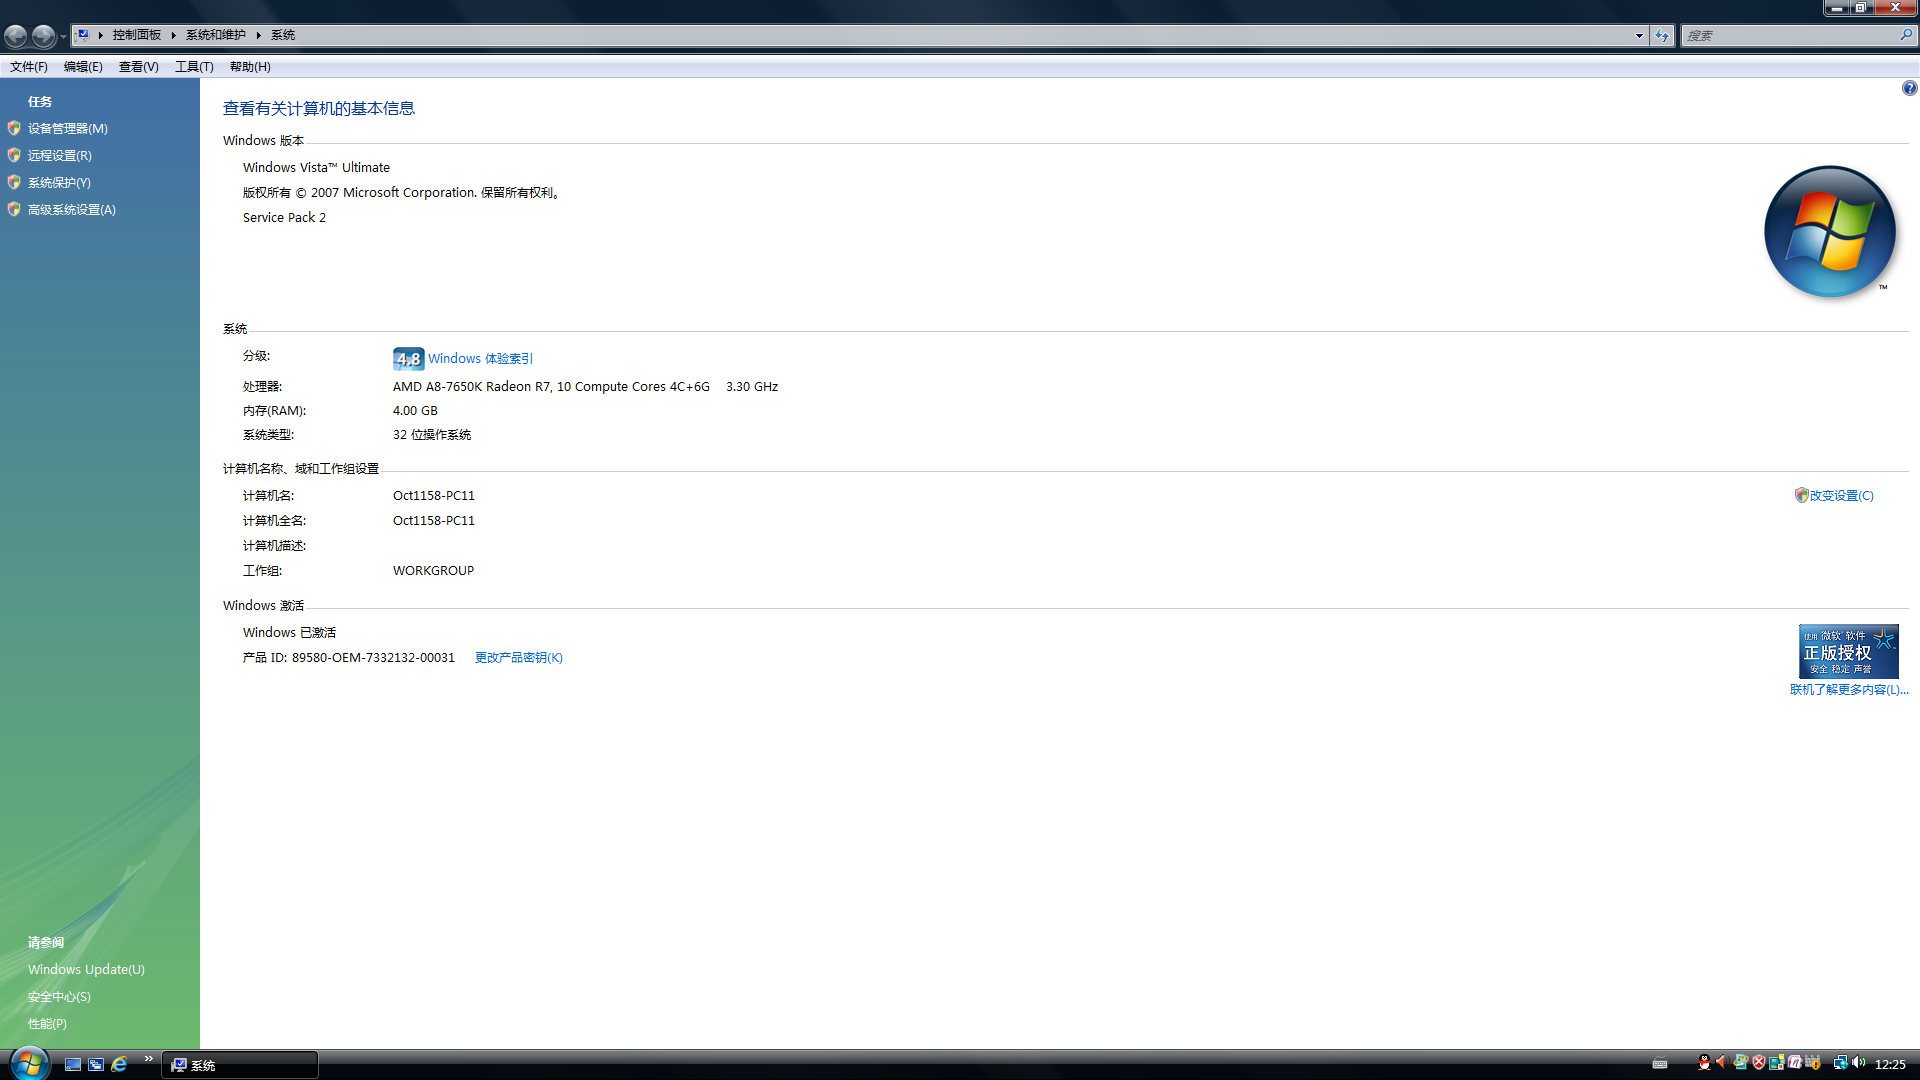Open the 工具(T) menu
Viewport: 1920px width, 1080px height.
point(194,67)
